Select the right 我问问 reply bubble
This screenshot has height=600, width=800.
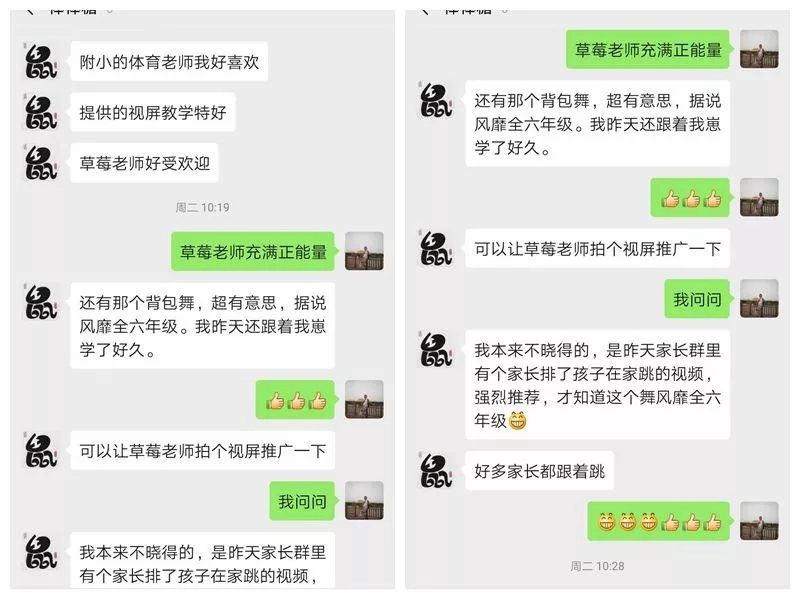697,299
